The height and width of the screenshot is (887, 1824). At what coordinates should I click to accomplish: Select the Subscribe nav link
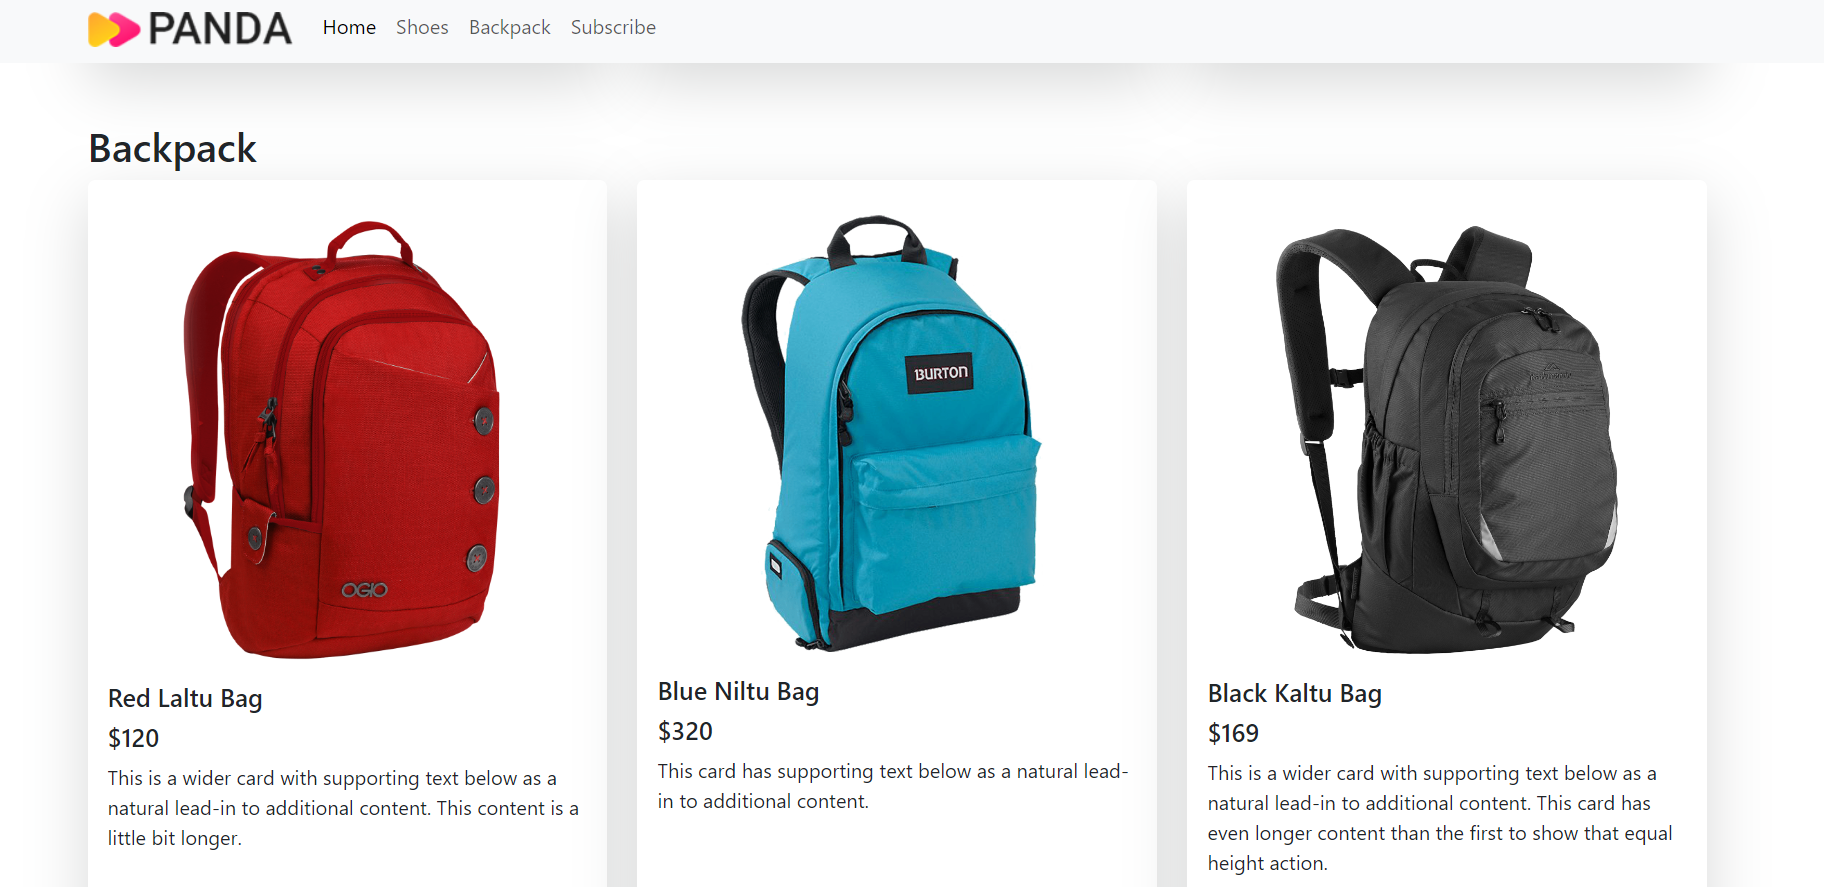point(613,27)
